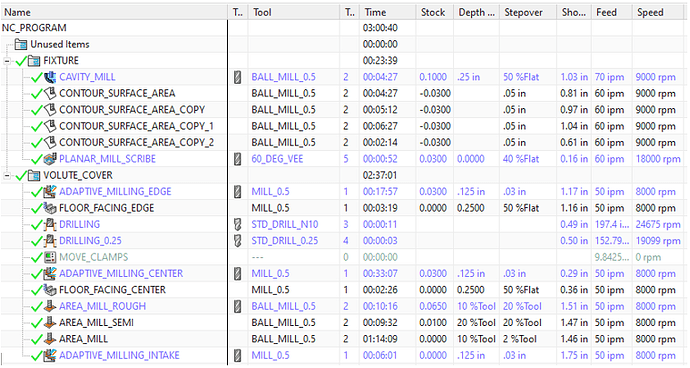
Task: Click the PLANAR_MILL_SCRIBE operation icon
Action: click(x=50, y=159)
